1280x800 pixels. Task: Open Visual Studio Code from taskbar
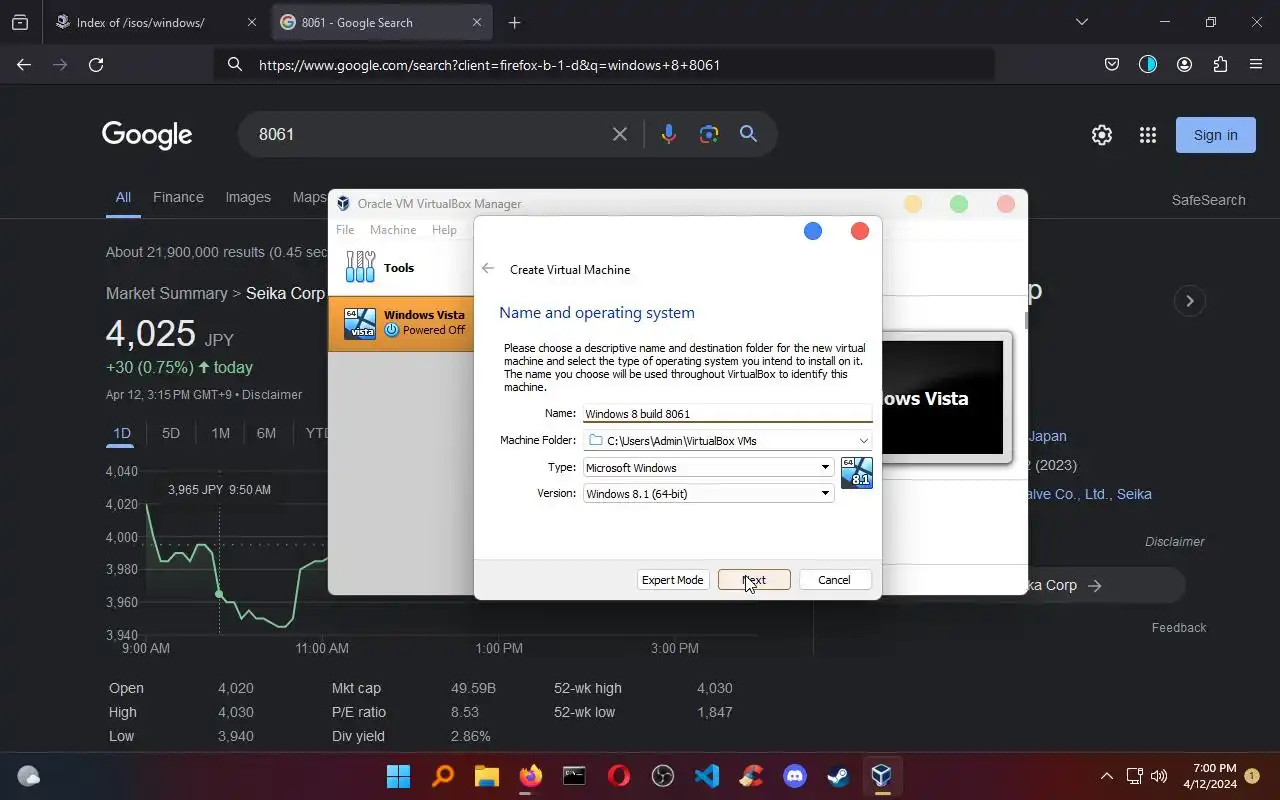(706, 776)
